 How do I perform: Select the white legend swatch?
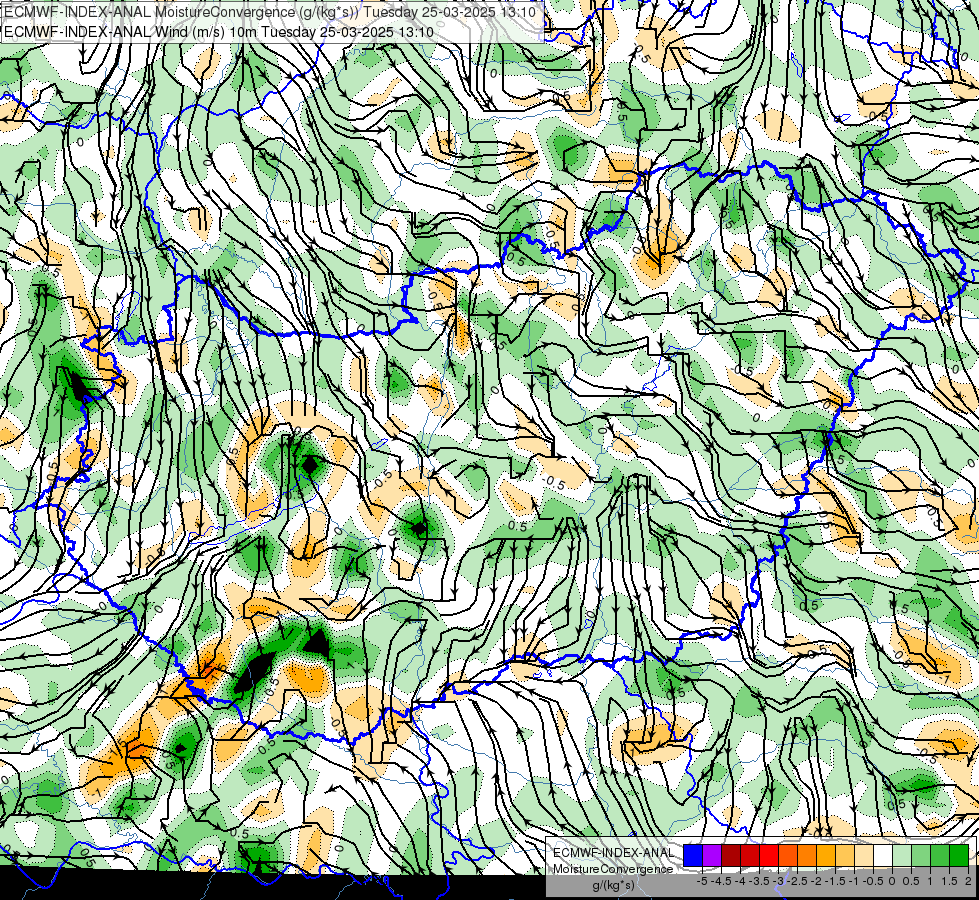coord(883,856)
